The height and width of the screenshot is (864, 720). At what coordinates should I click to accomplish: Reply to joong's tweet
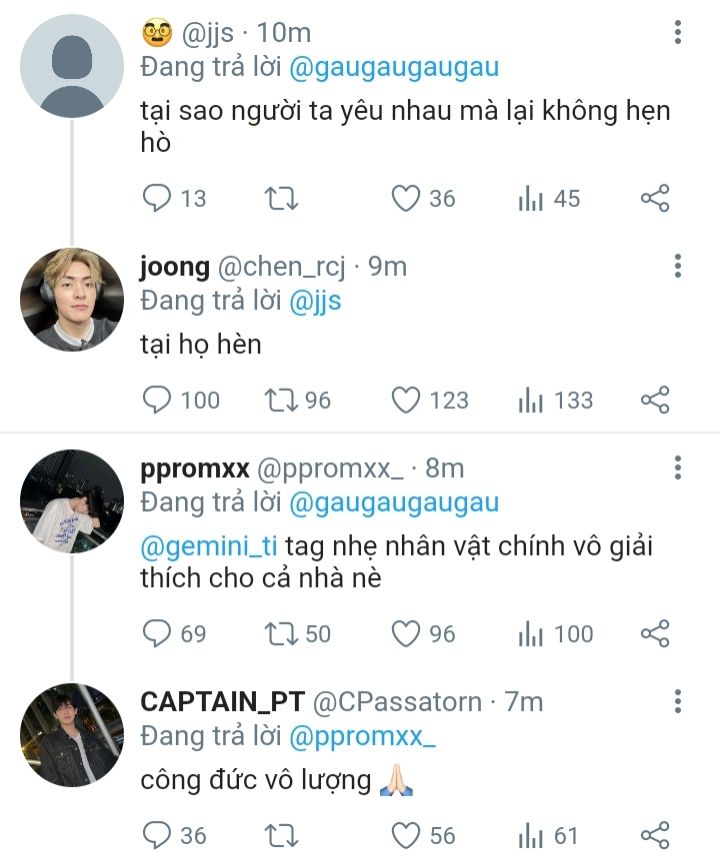tap(157, 401)
